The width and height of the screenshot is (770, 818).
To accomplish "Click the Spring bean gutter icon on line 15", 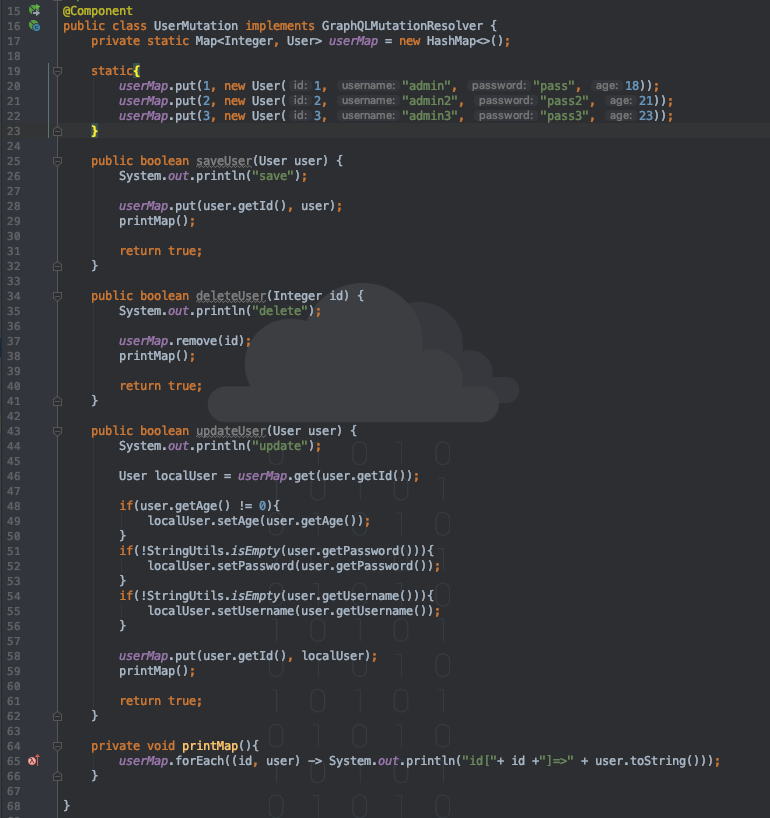I will click(34, 10).
